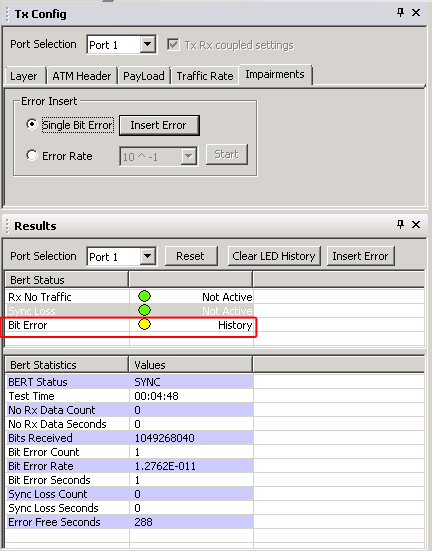The height and width of the screenshot is (551, 432).
Task: Select the Sync Loss Count row
Action: (130, 494)
